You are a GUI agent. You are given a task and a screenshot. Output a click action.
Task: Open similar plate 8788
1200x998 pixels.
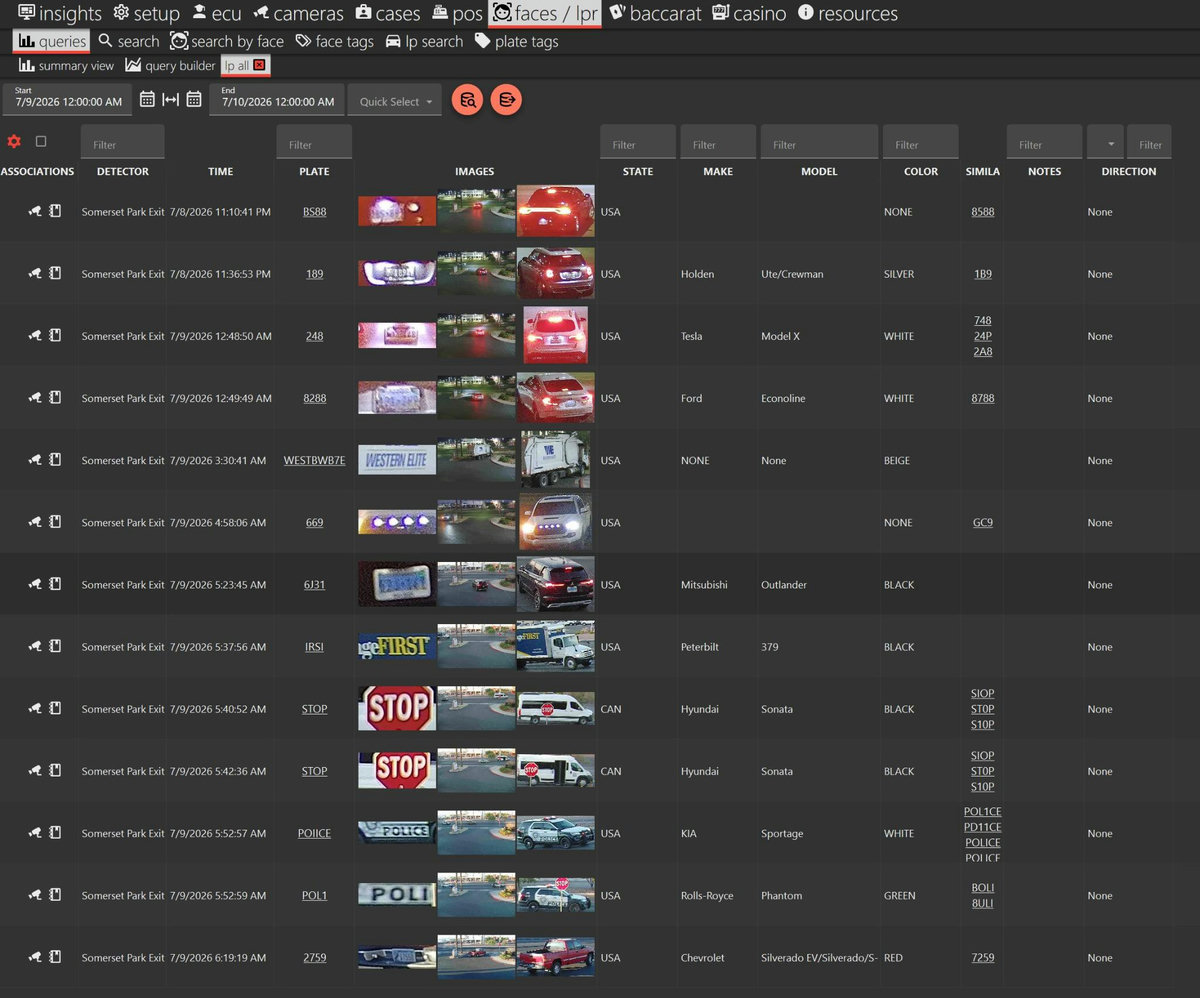tap(982, 399)
